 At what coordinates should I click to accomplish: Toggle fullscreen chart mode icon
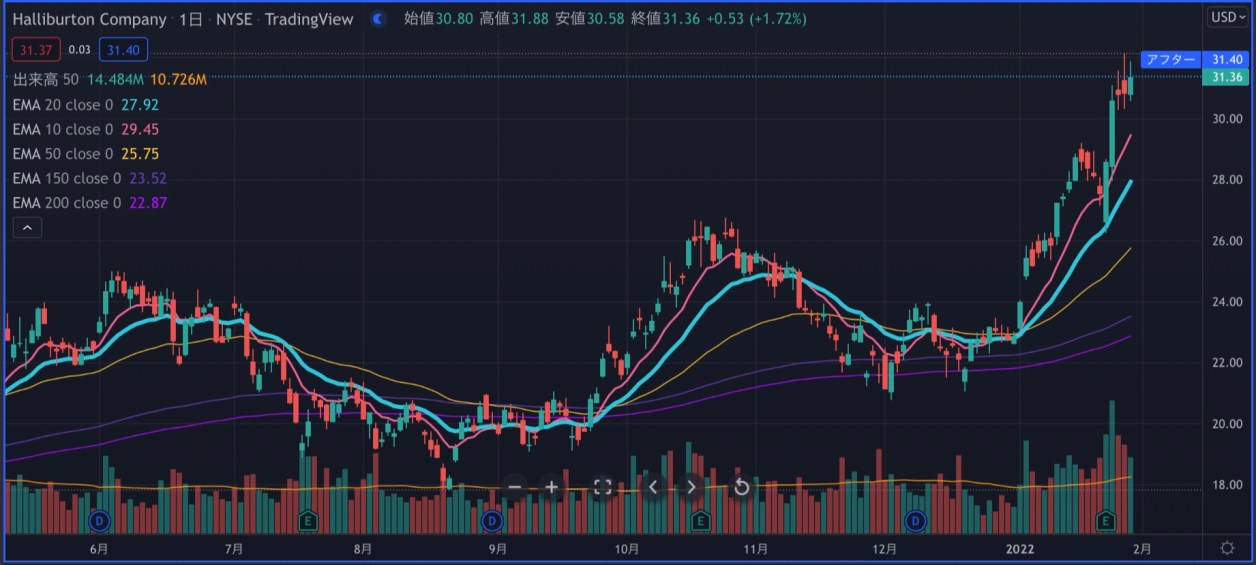coord(602,487)
